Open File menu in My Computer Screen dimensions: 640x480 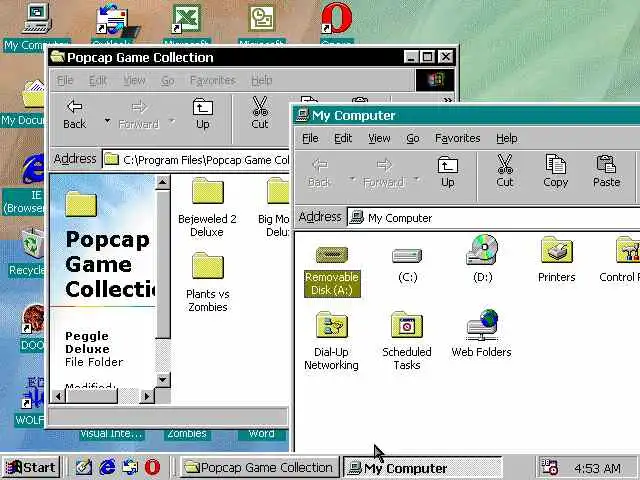tap(310, 138)
